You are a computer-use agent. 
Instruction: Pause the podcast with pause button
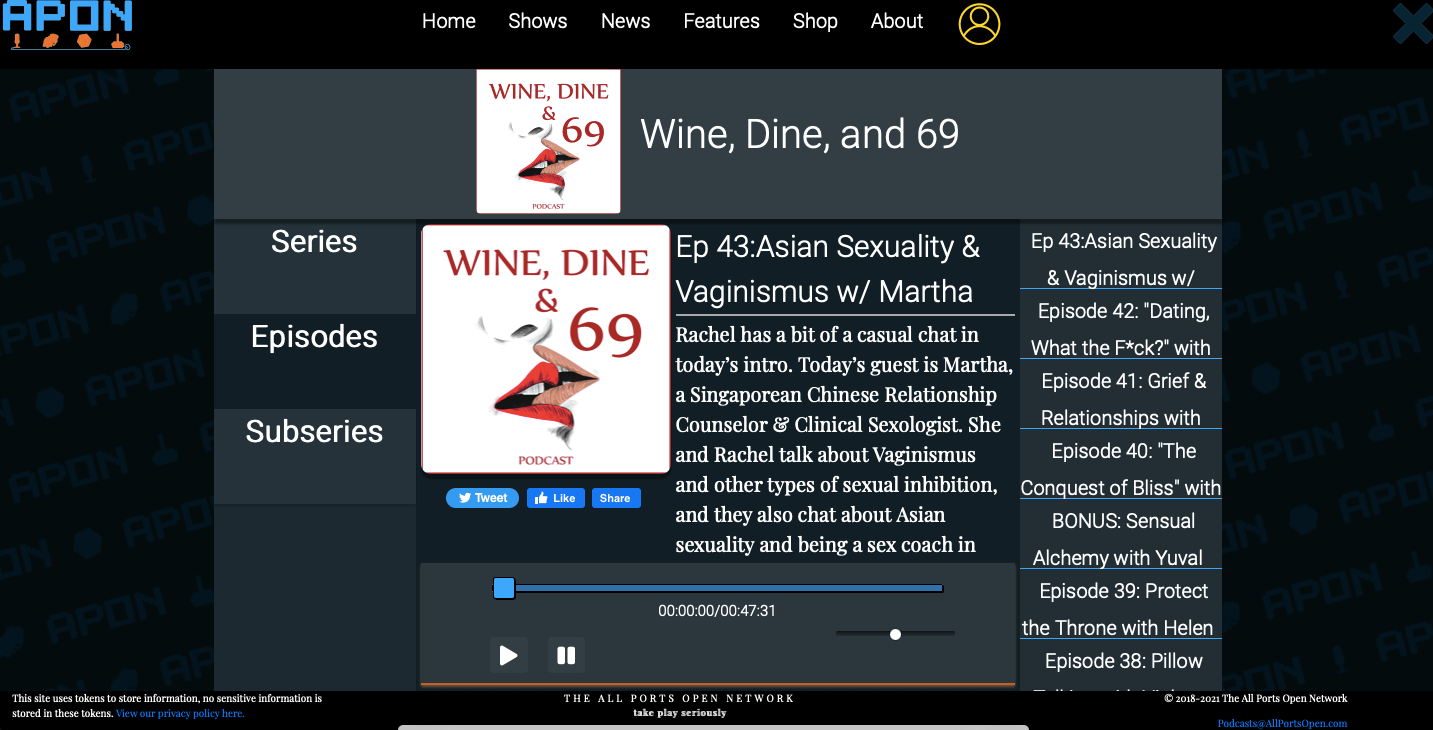(566, 655)
